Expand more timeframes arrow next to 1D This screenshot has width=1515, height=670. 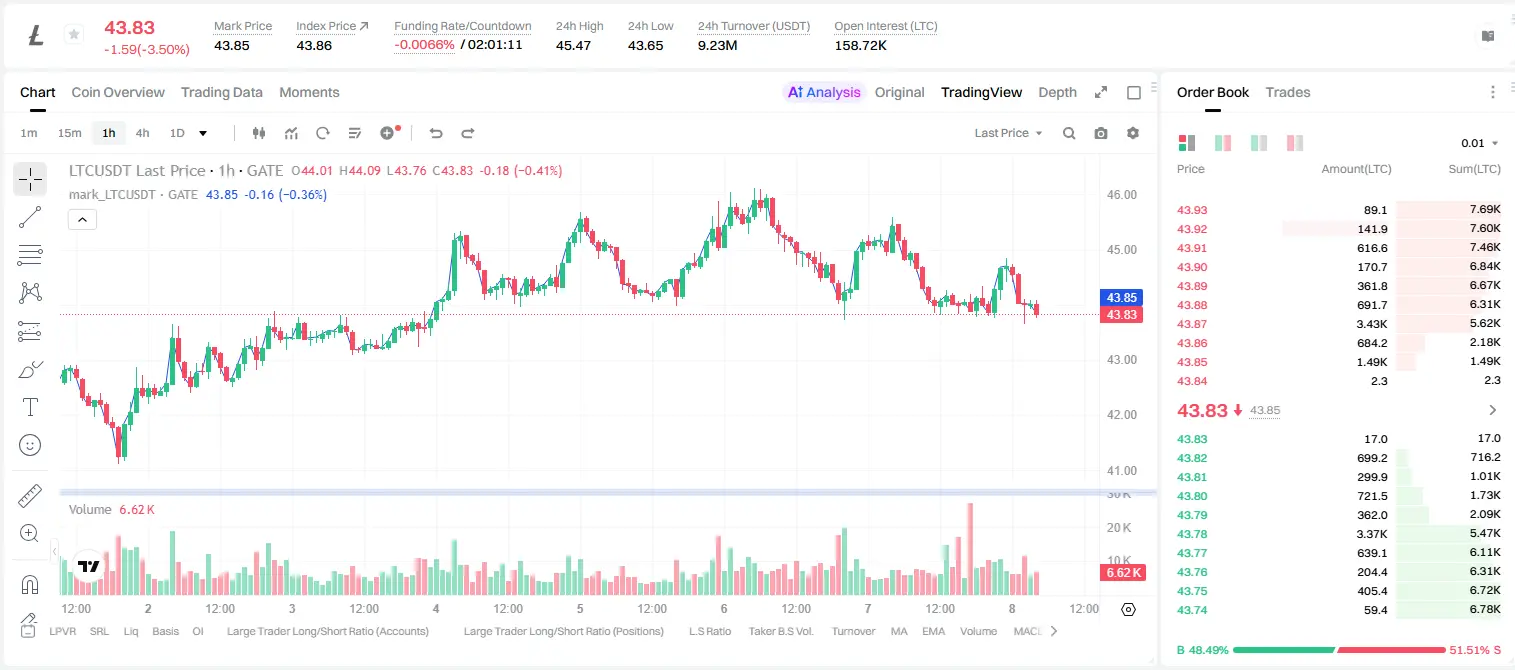coord(203,133)
